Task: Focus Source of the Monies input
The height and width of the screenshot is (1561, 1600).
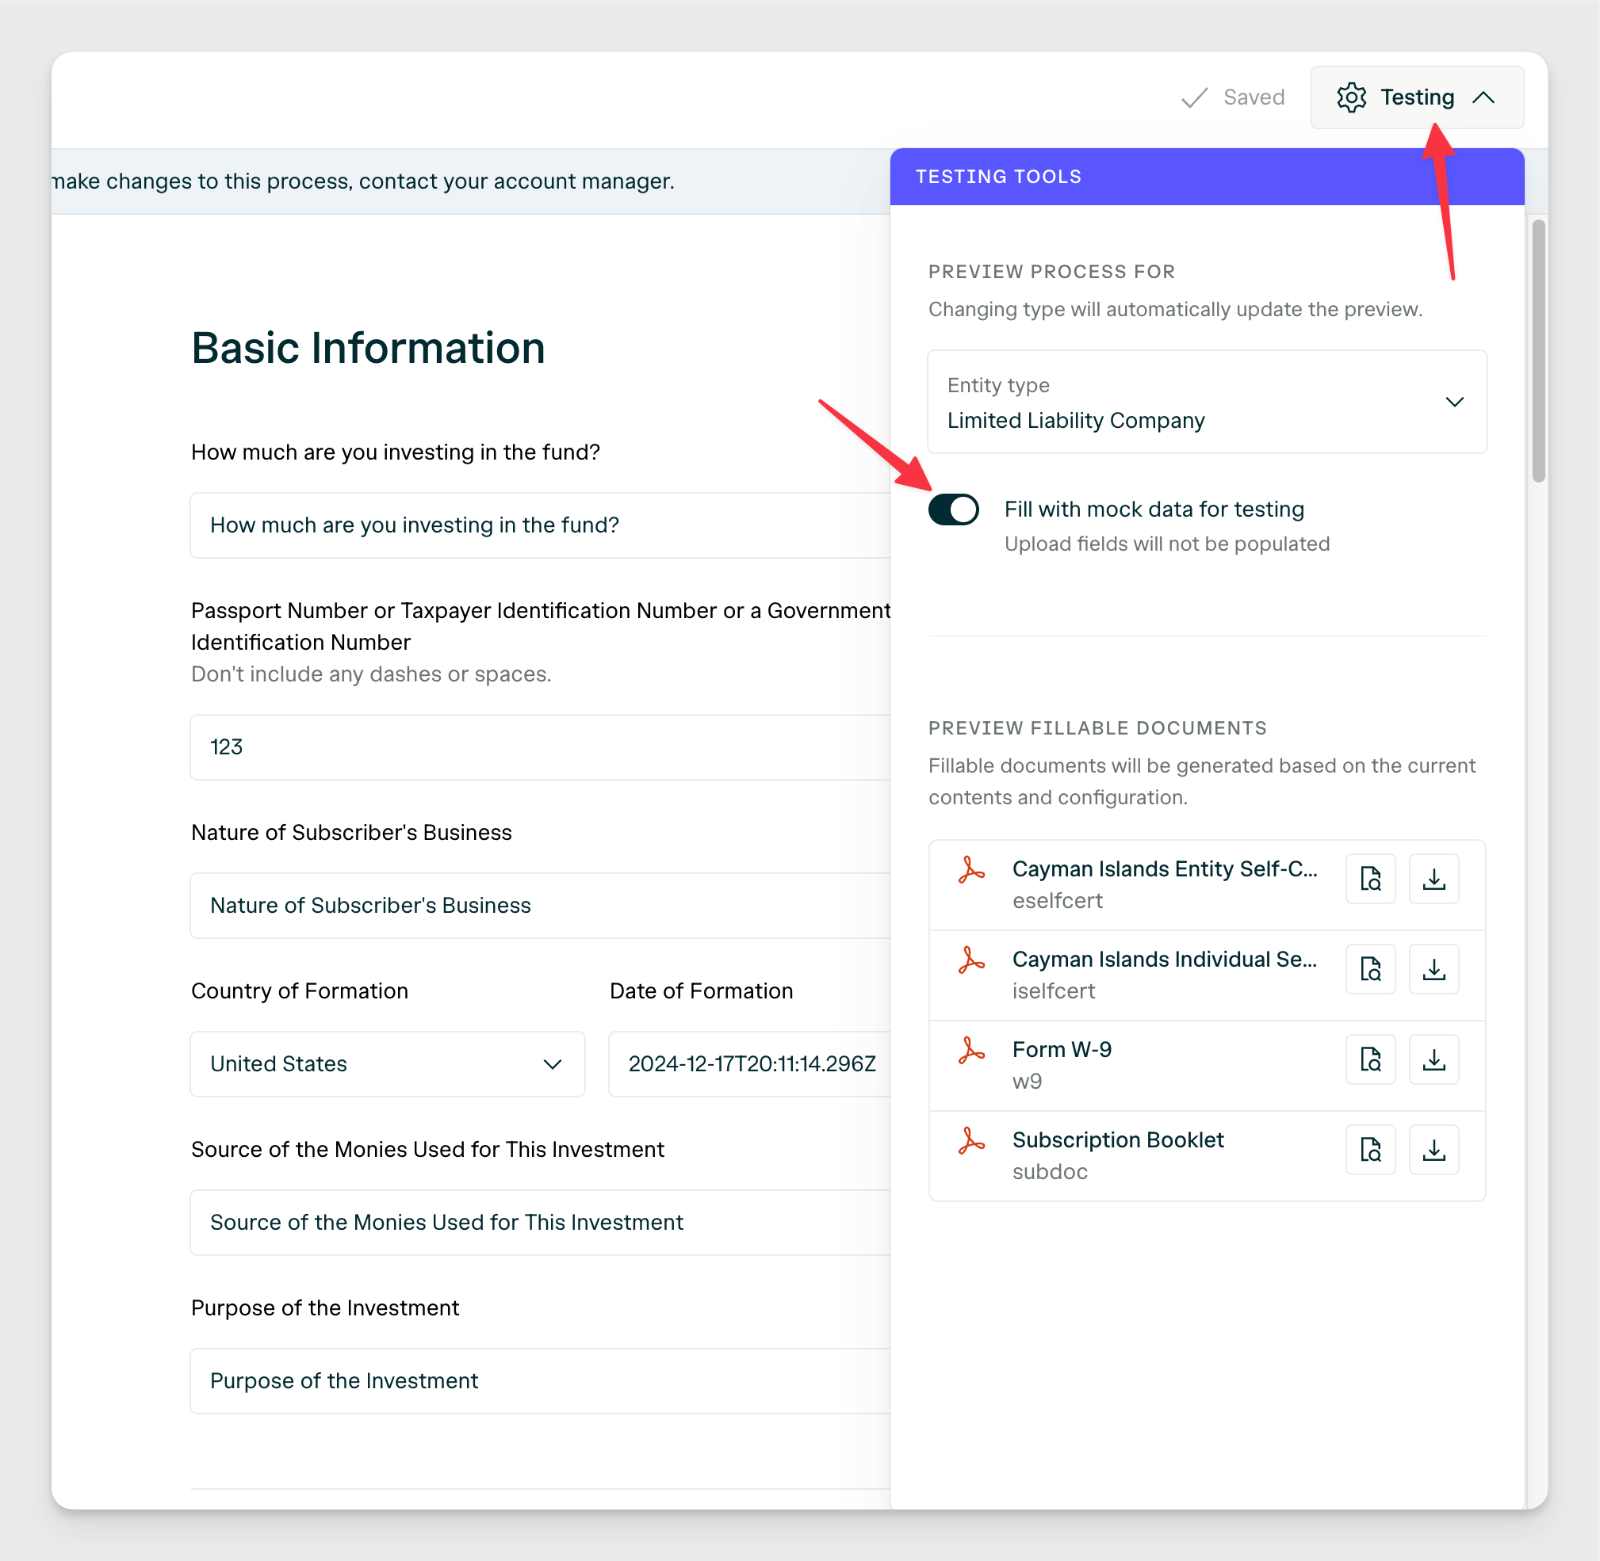Action: (x=540, y=1223)
